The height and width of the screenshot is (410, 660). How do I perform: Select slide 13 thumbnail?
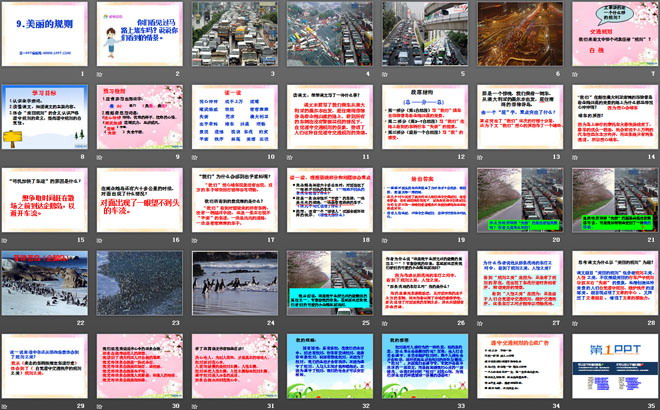coord(520,117)
